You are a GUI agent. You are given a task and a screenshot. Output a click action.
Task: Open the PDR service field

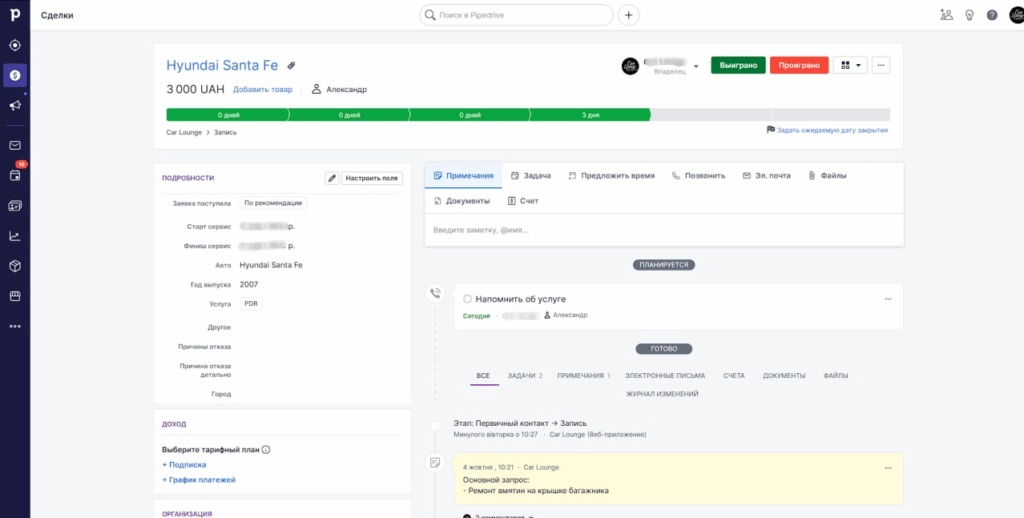click(251, 304)
